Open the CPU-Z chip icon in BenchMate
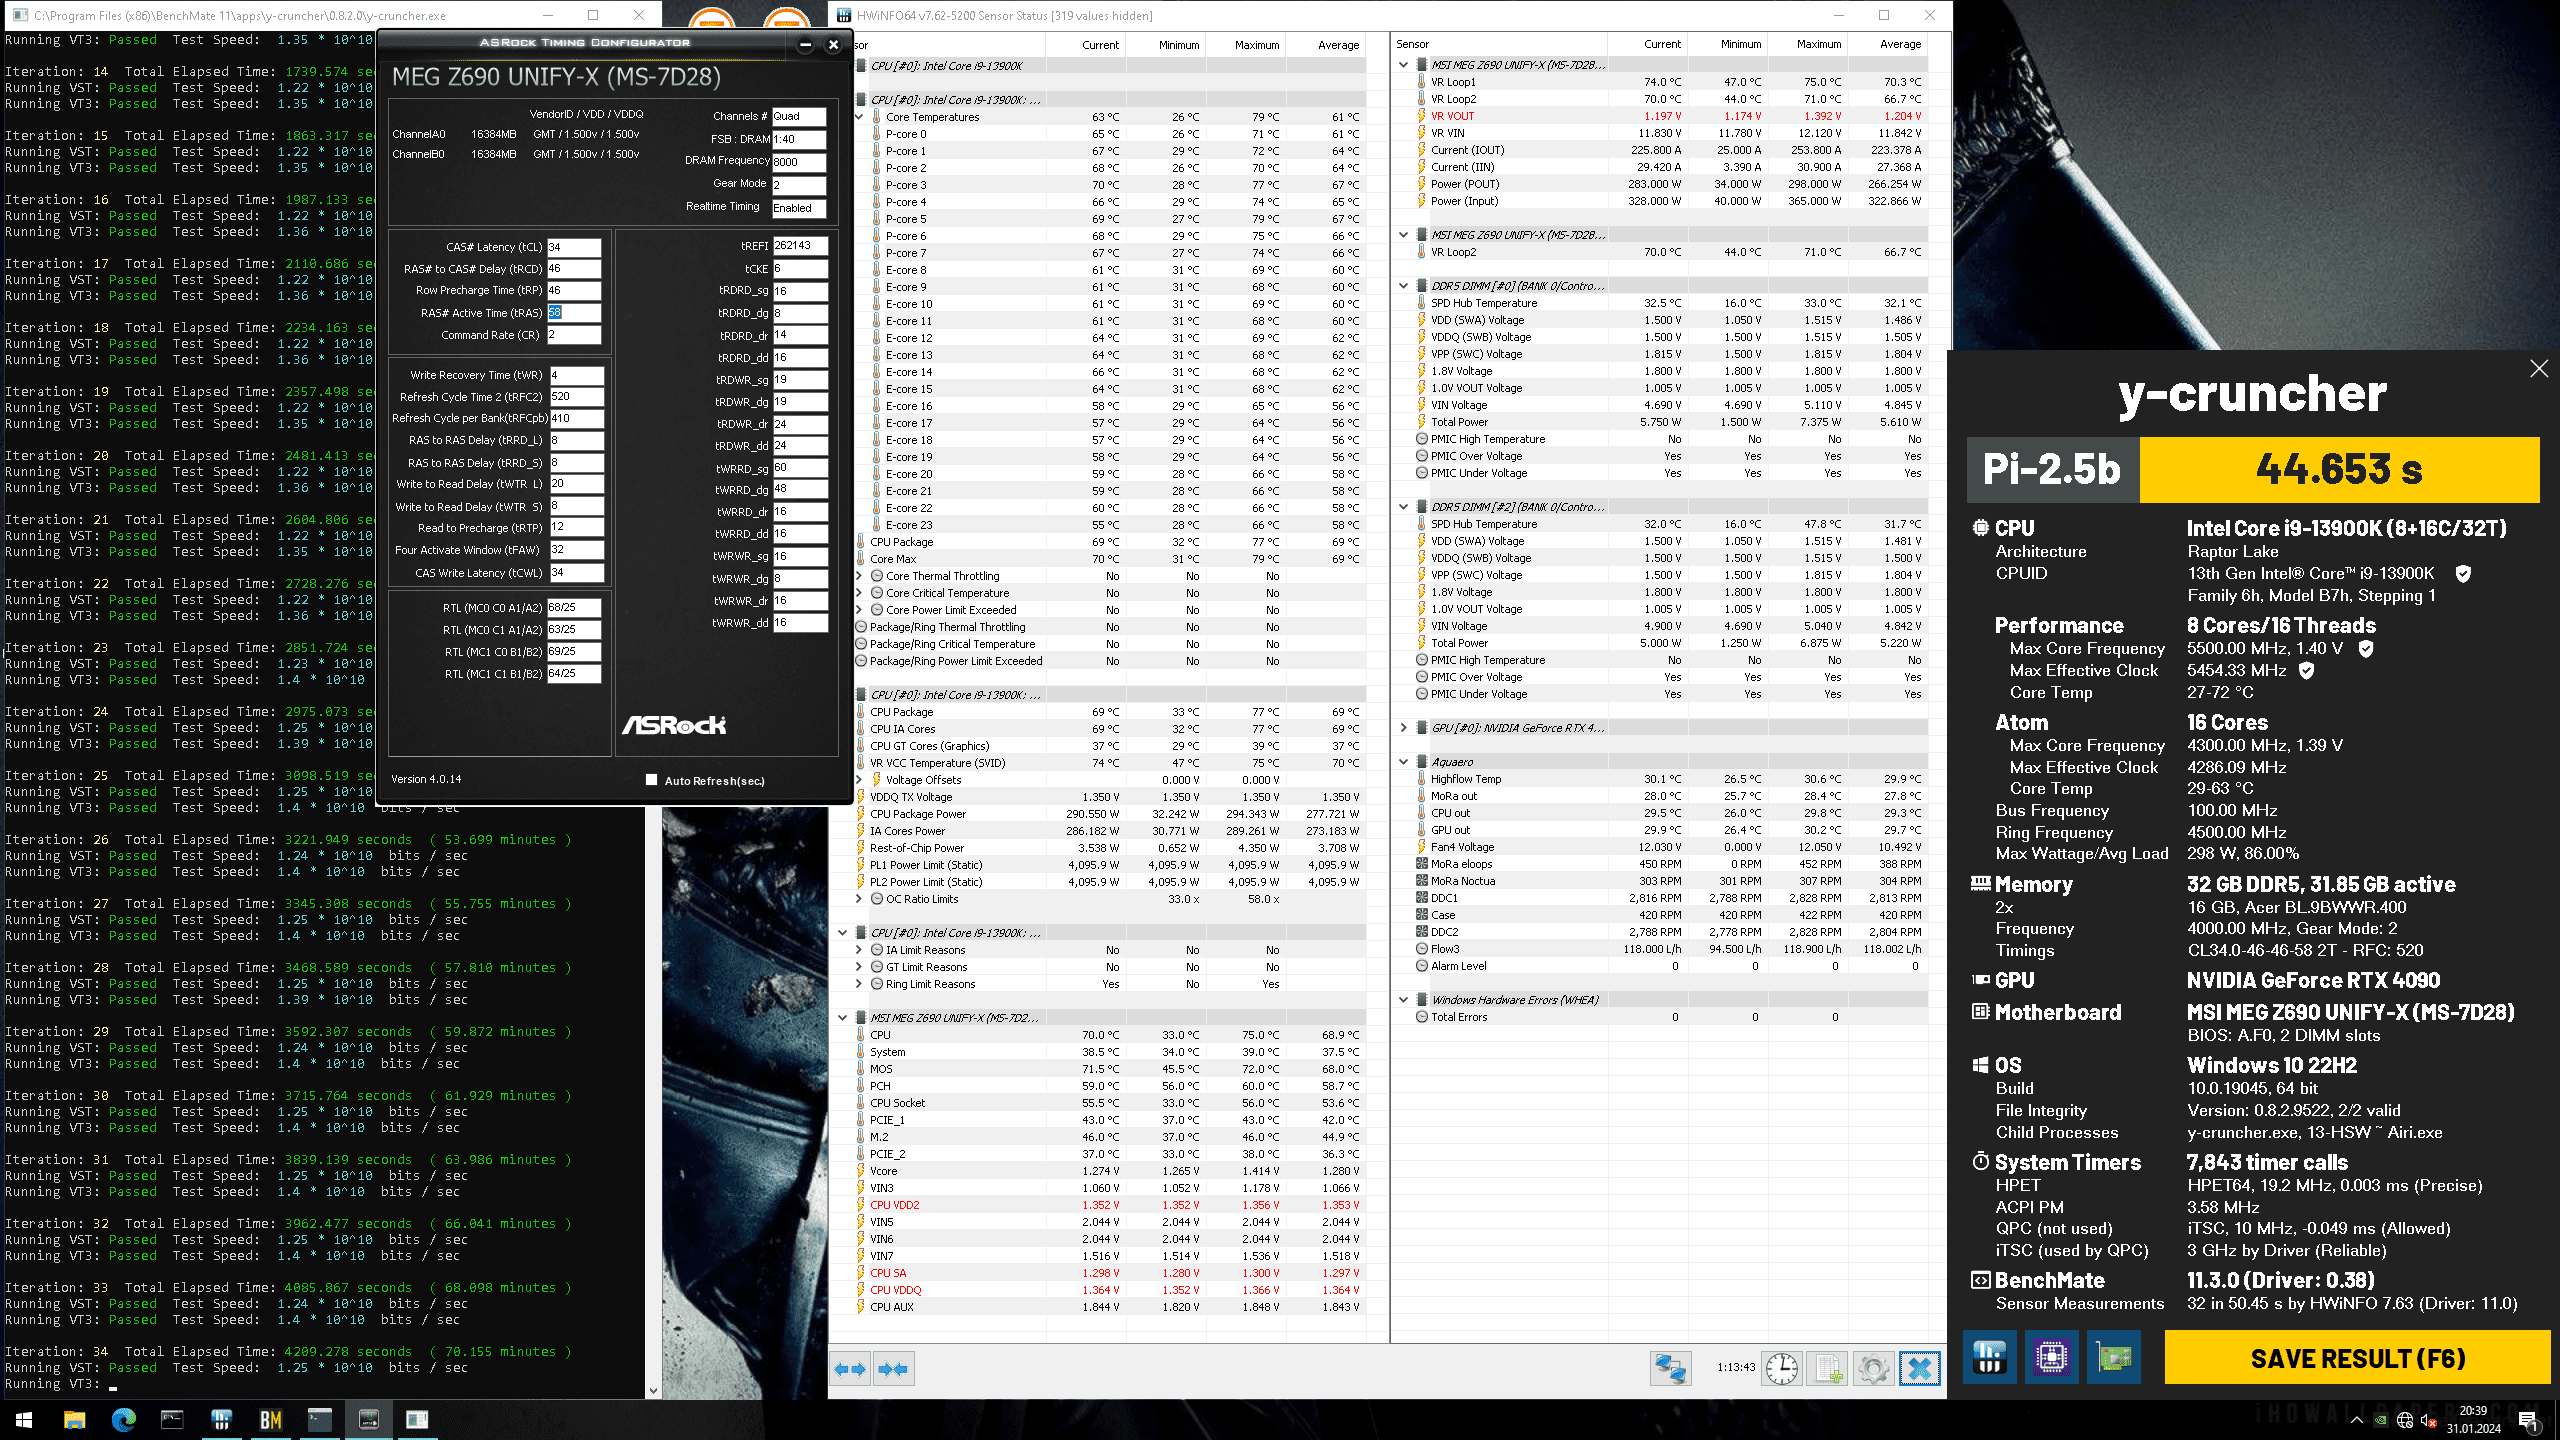This screenshot has height=1440, width=2560. [x=2051, y=1357]
